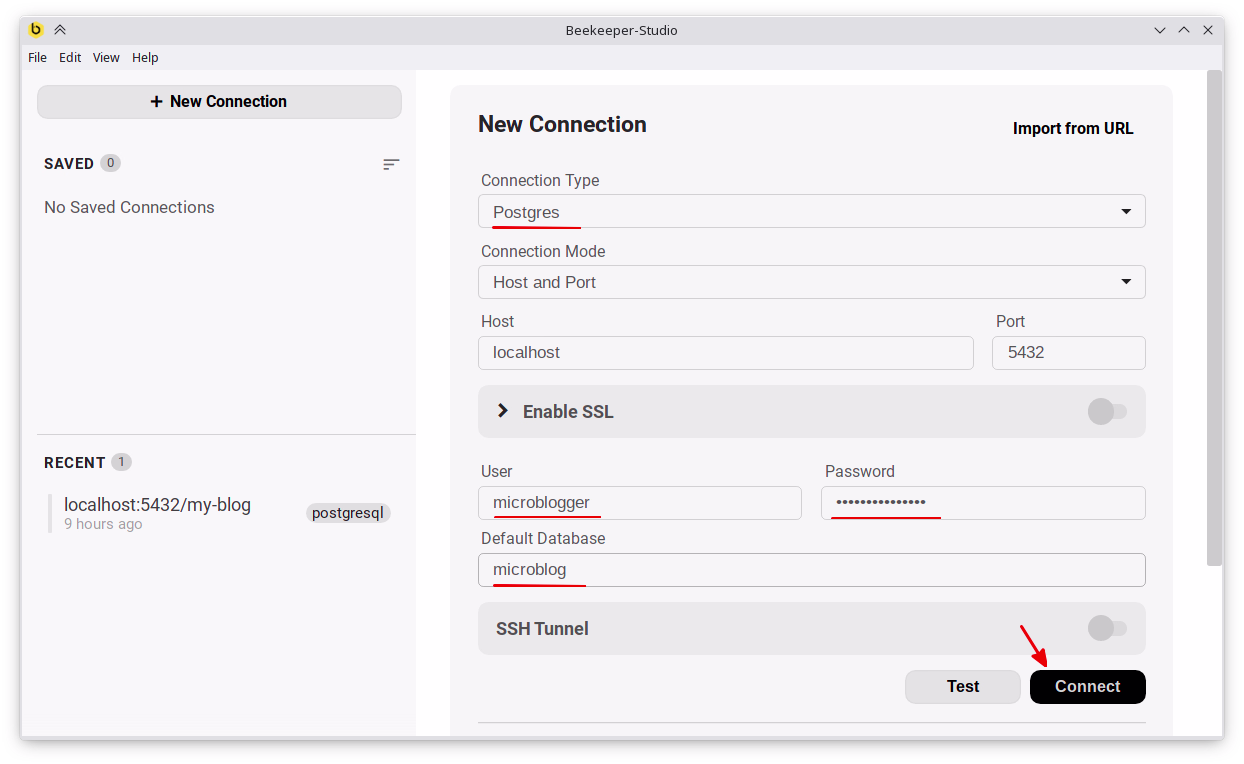The width and height of the screenshot is (1244, 764).
Task: Click the Connection Mode dropdown arrow icon
Action: pyautogui.click(x=1128, y=282)
